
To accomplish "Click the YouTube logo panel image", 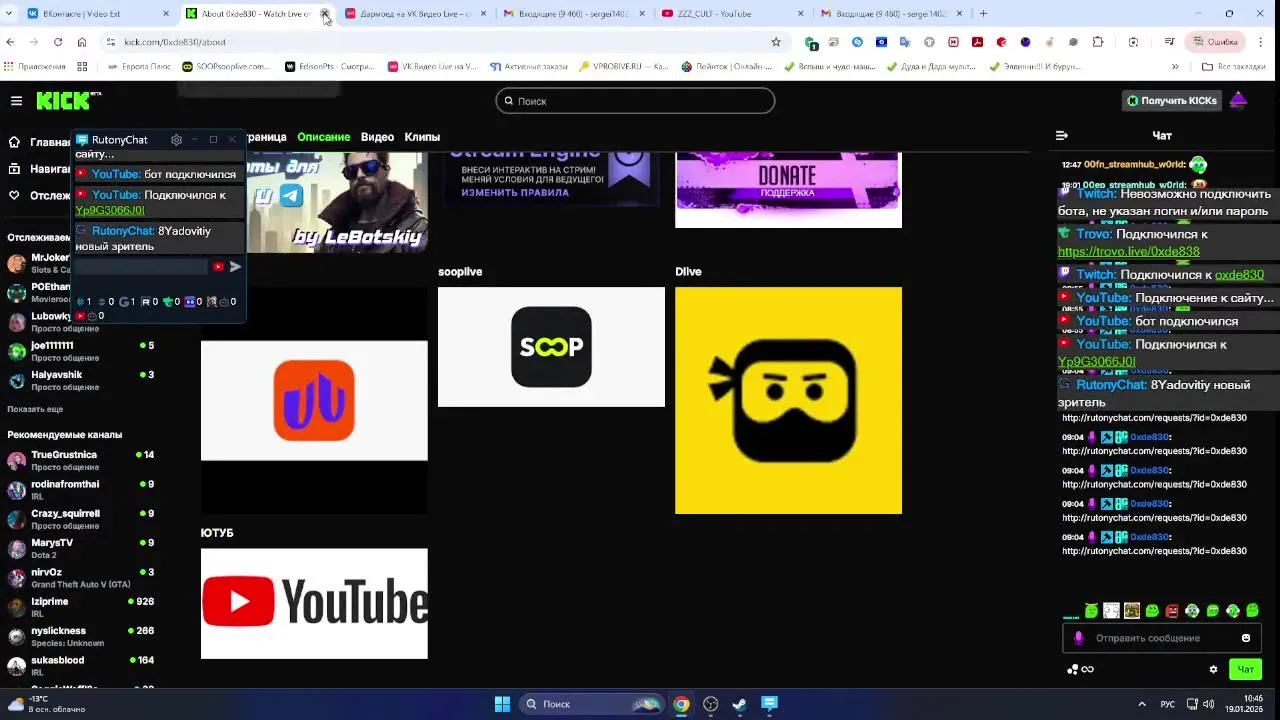I will click(x=314, y=604).
